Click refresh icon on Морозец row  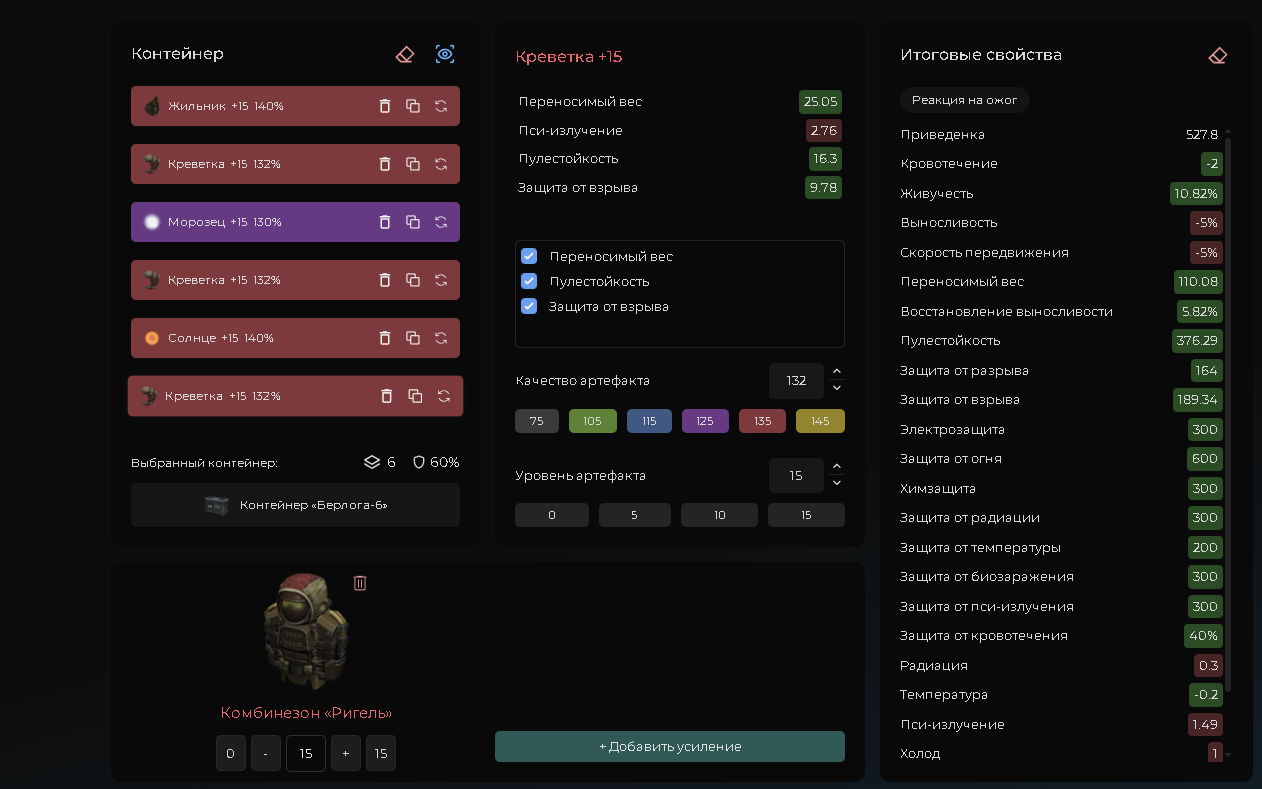point(441,222)
